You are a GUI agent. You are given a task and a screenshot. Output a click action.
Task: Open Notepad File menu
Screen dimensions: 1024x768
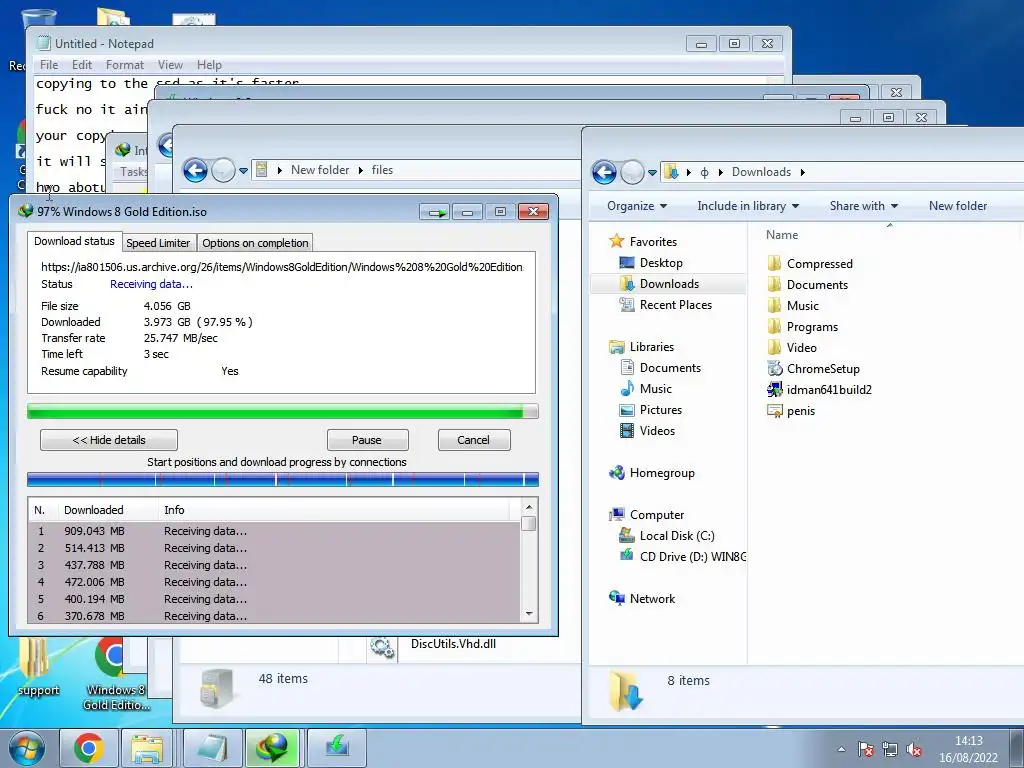[x=49, y=65]
